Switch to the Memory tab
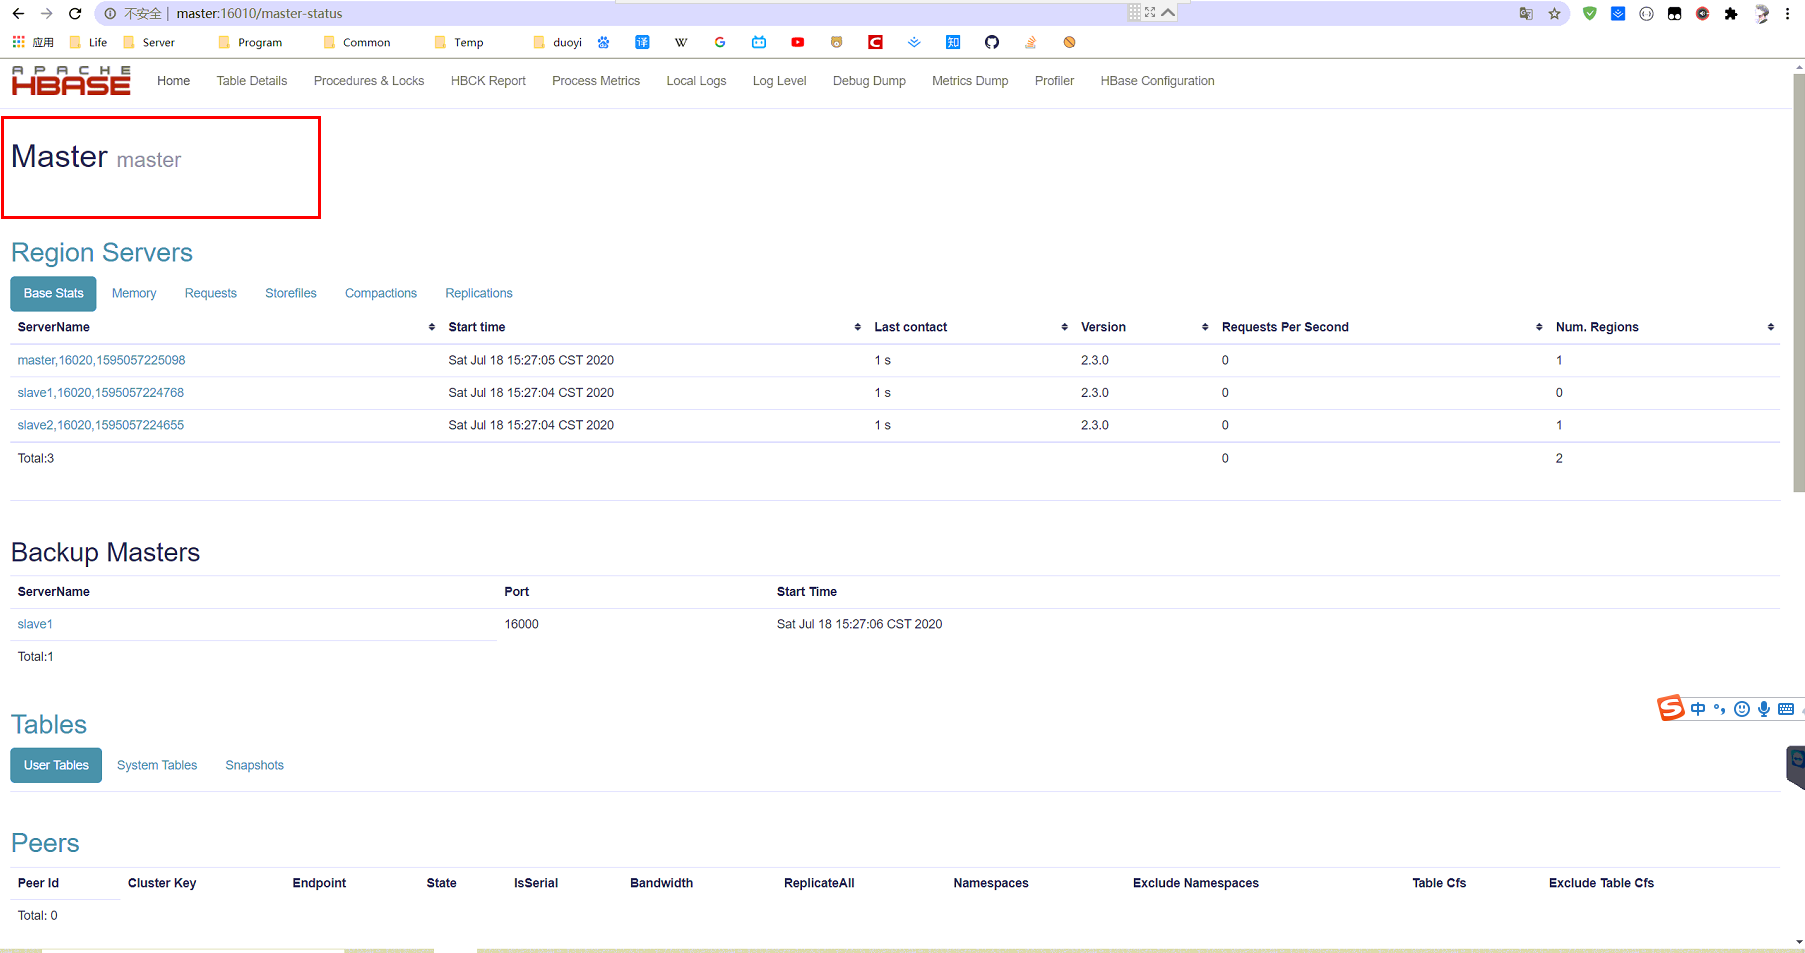This screenshot has height=953, width=1805. tap(134, 293)
